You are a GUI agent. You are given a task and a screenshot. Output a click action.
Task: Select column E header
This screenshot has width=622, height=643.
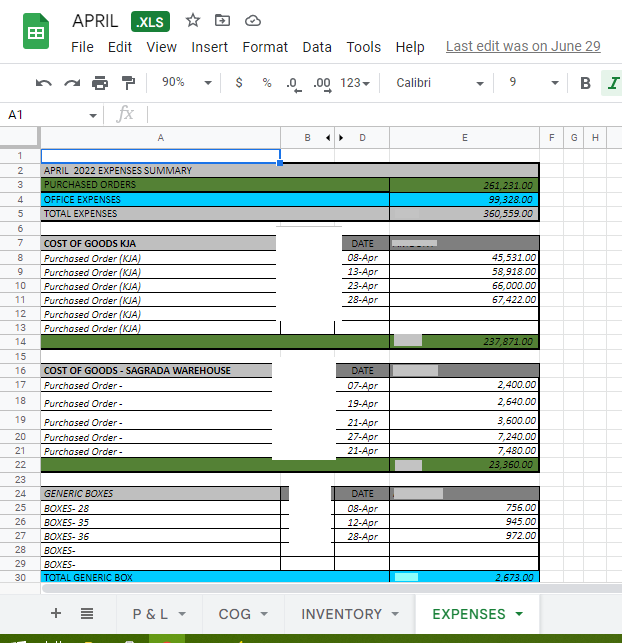tap(464, 138)
